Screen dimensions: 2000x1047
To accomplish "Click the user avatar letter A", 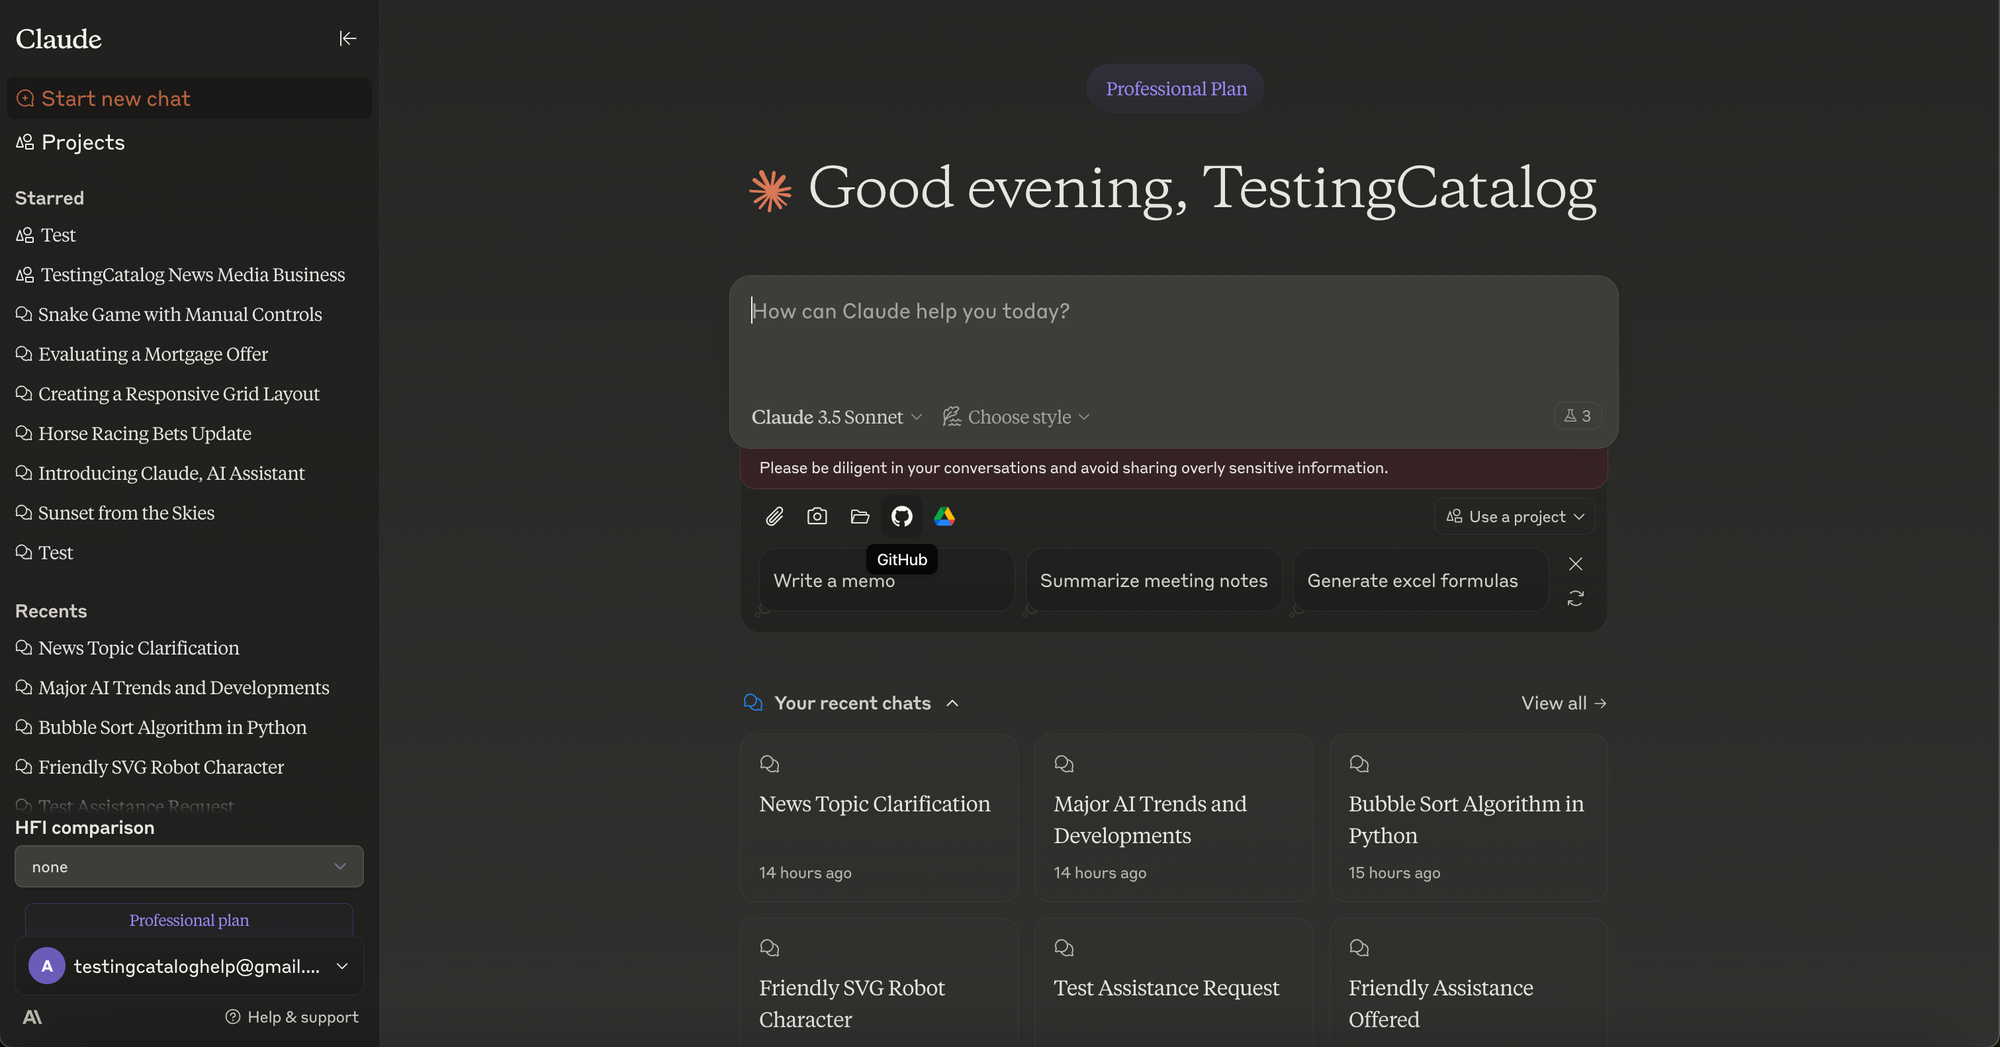I will tap(47, 966).
